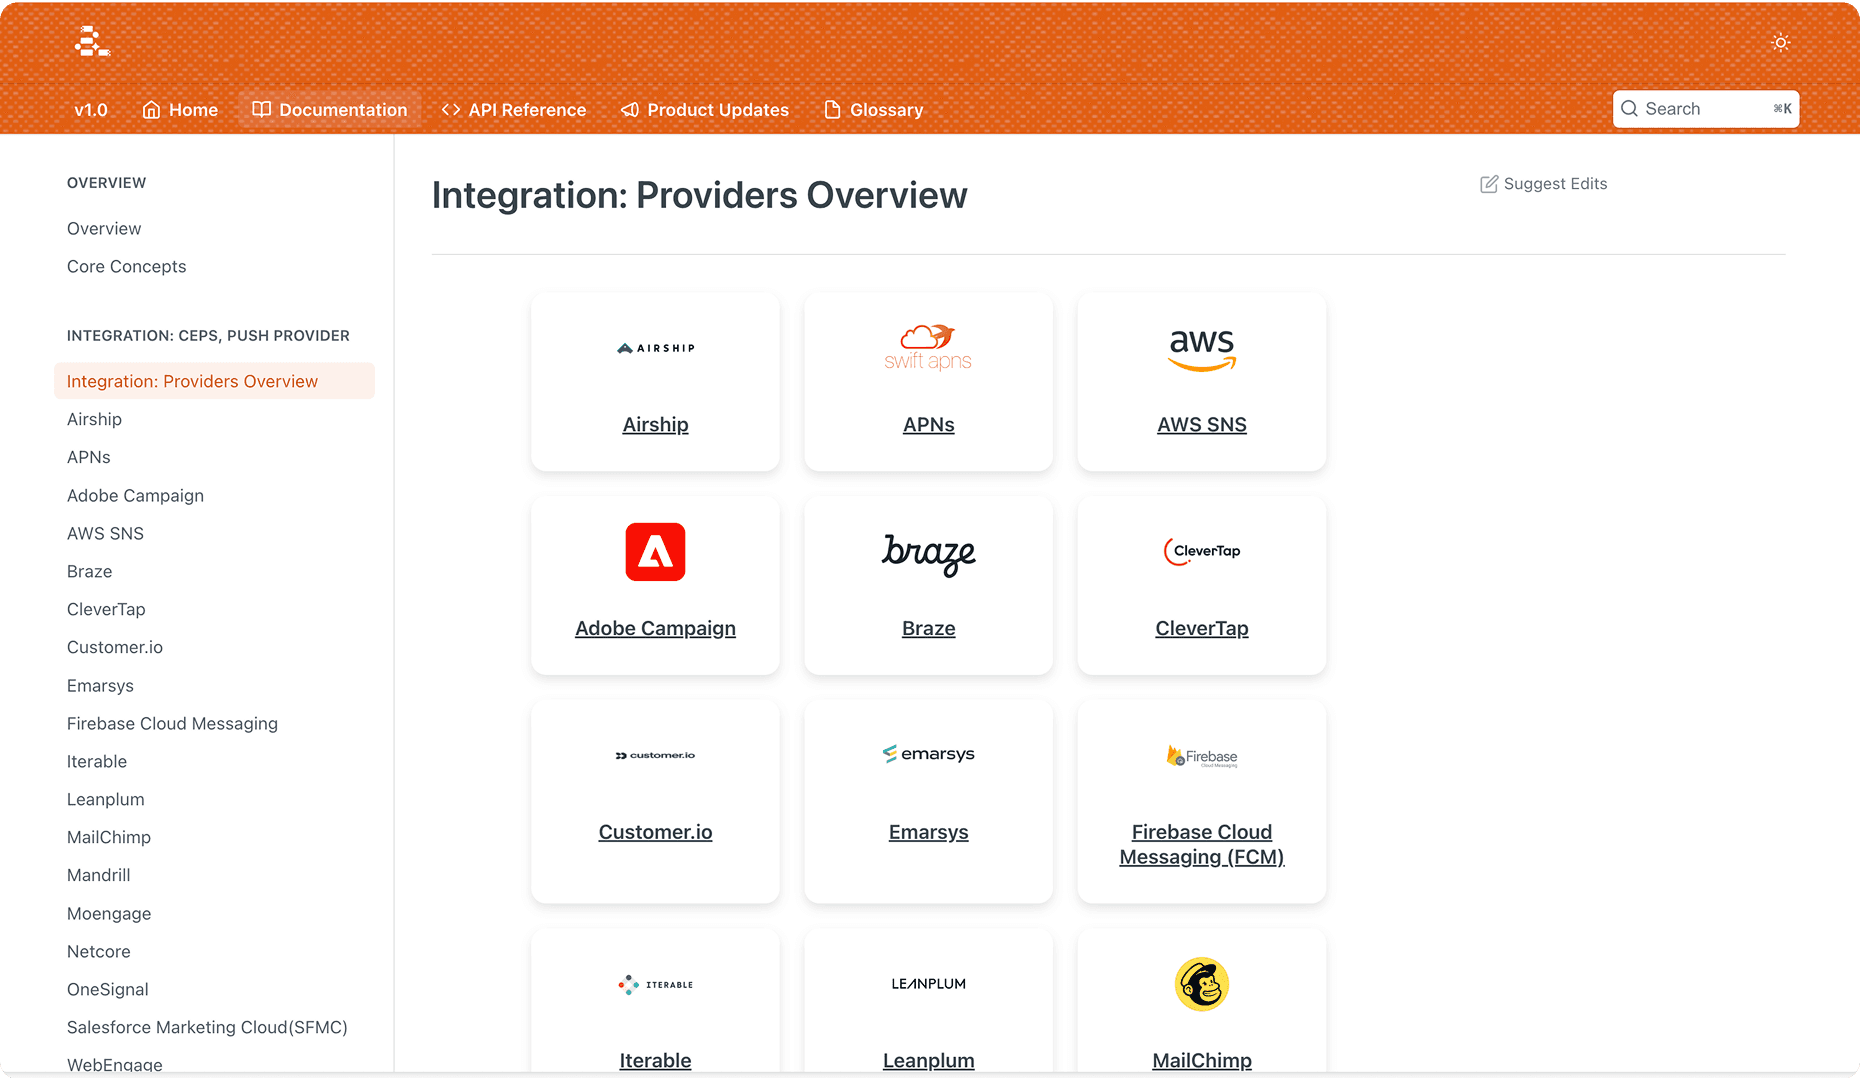Click the Product Updates megaphone icon
This screenshot has width=1860, height=1078.
pos(629,110)
